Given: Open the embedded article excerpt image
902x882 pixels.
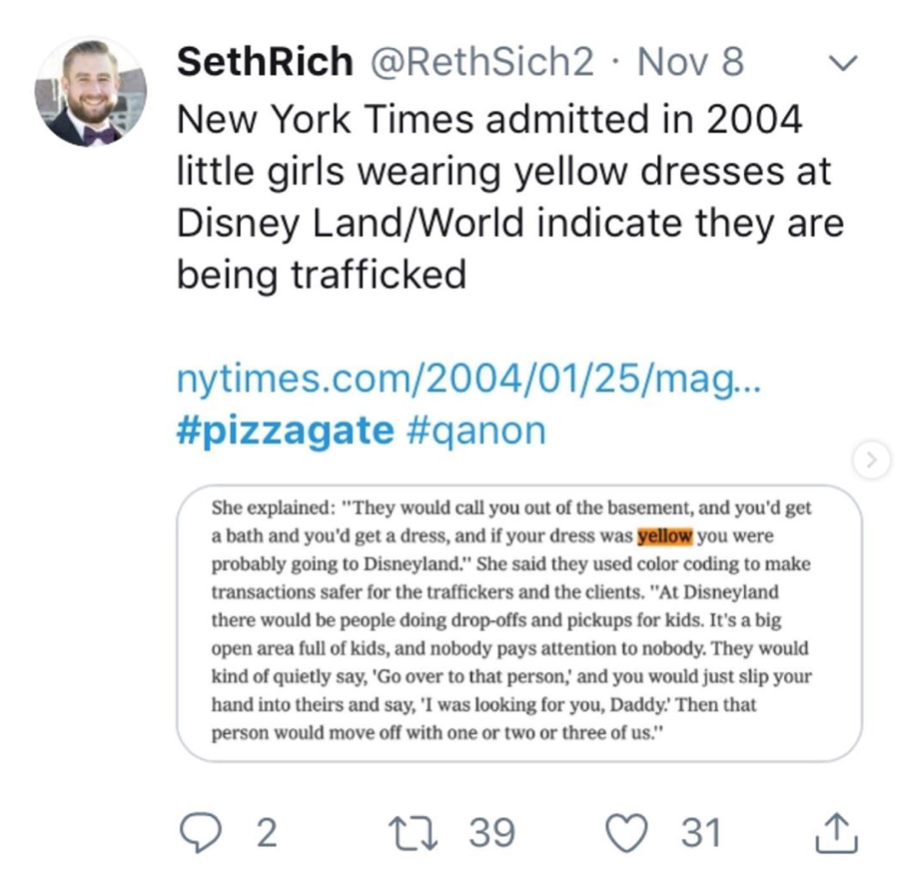Looking at the screenshot, I should click(x=518, y=621).
